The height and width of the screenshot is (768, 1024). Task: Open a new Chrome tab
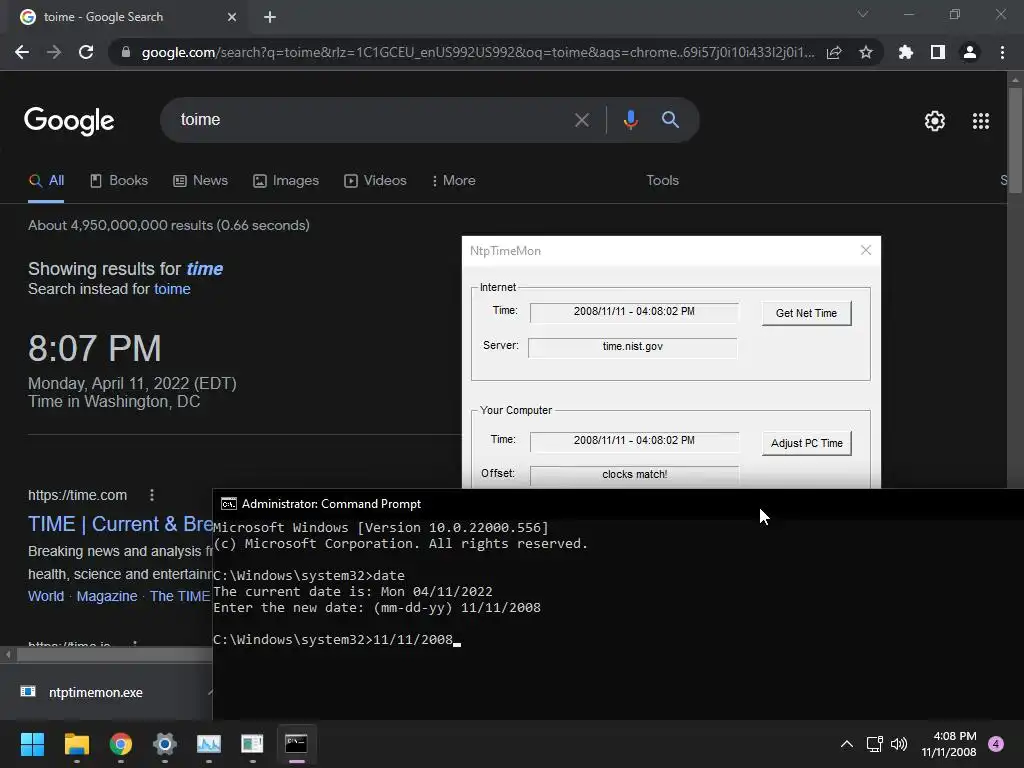click(x=270, y=17)
